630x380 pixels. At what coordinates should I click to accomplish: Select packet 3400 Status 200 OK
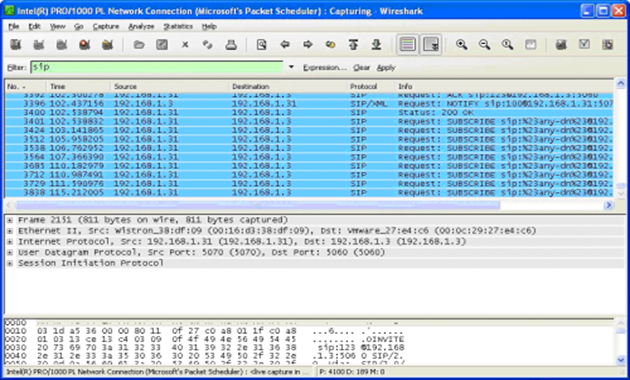[x=309, y=112]
